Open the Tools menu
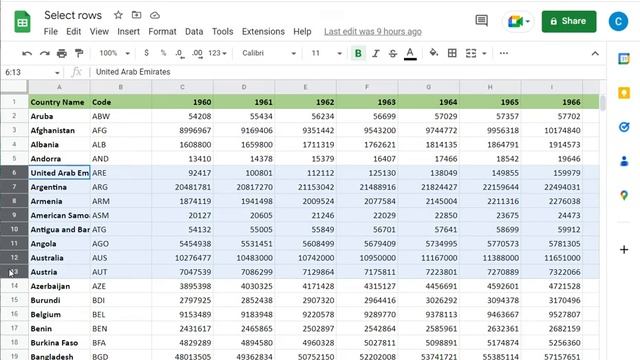 (222, 31)
